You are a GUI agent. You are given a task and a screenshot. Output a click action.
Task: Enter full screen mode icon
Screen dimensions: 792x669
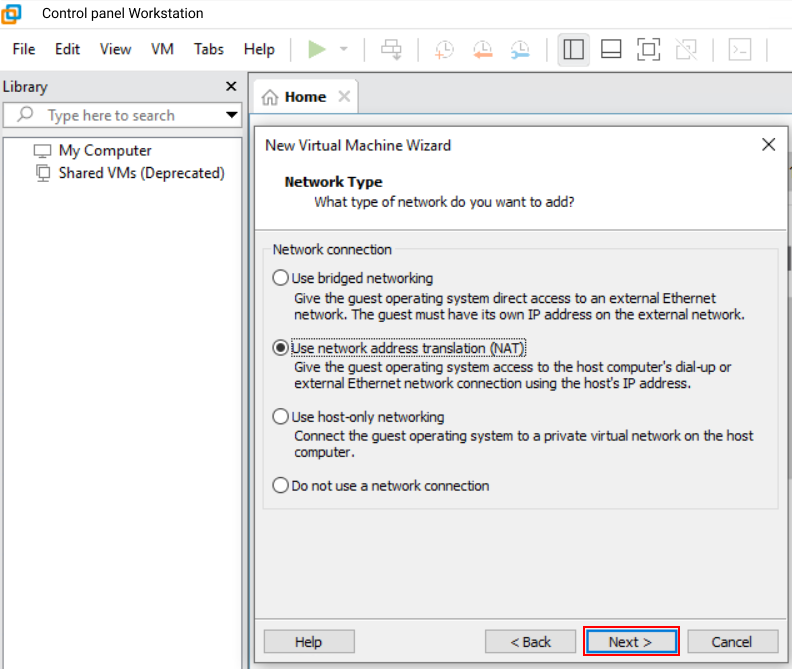click(x=648, y=49)
